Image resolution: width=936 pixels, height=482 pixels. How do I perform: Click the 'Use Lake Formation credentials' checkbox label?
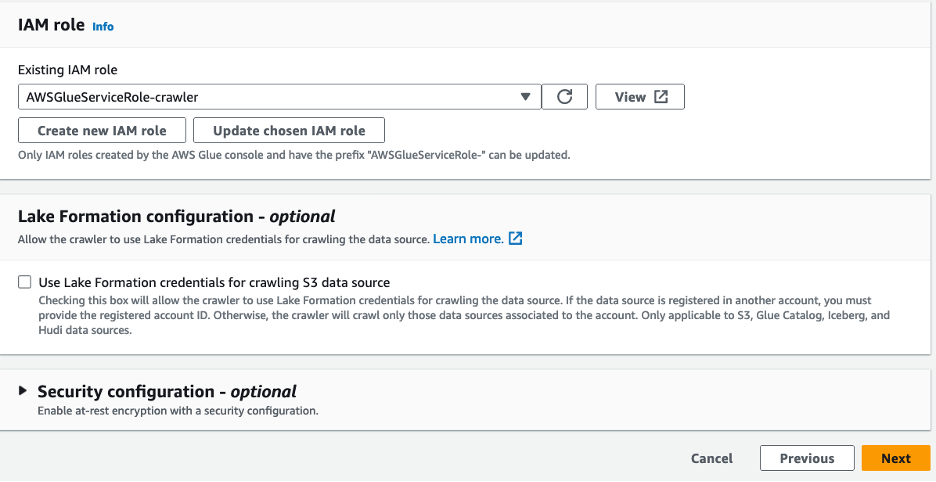point(213,283)
